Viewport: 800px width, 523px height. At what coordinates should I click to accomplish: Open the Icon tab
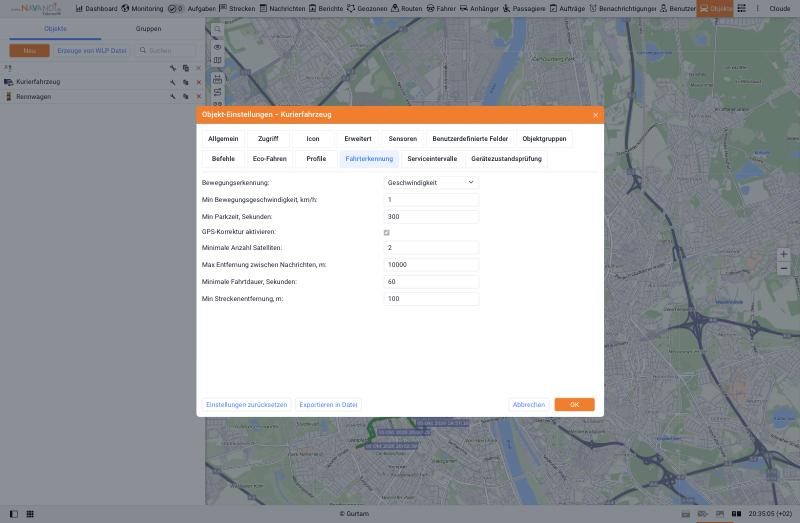(313, 139)
